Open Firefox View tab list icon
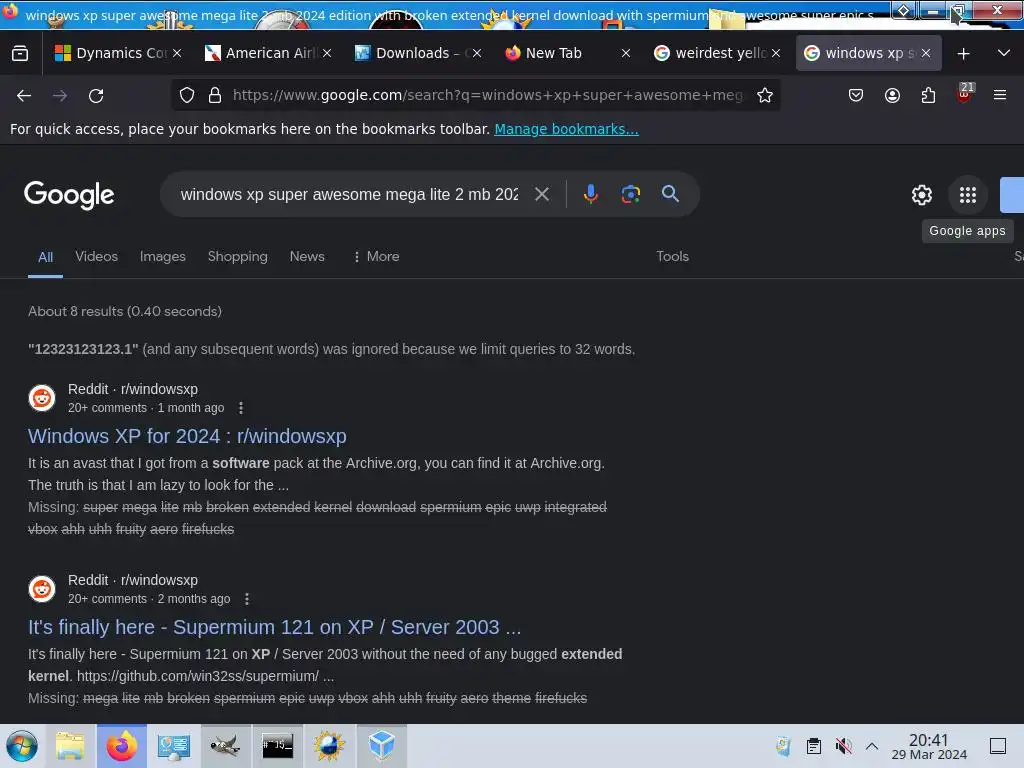Image resolution: width=1024 pixels, height=768 pixels. click(x=20, y=53)
